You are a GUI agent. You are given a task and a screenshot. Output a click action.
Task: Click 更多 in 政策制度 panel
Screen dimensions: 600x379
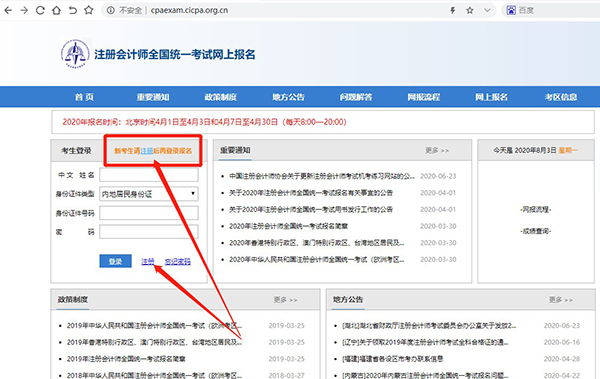[x=285, y=300]
